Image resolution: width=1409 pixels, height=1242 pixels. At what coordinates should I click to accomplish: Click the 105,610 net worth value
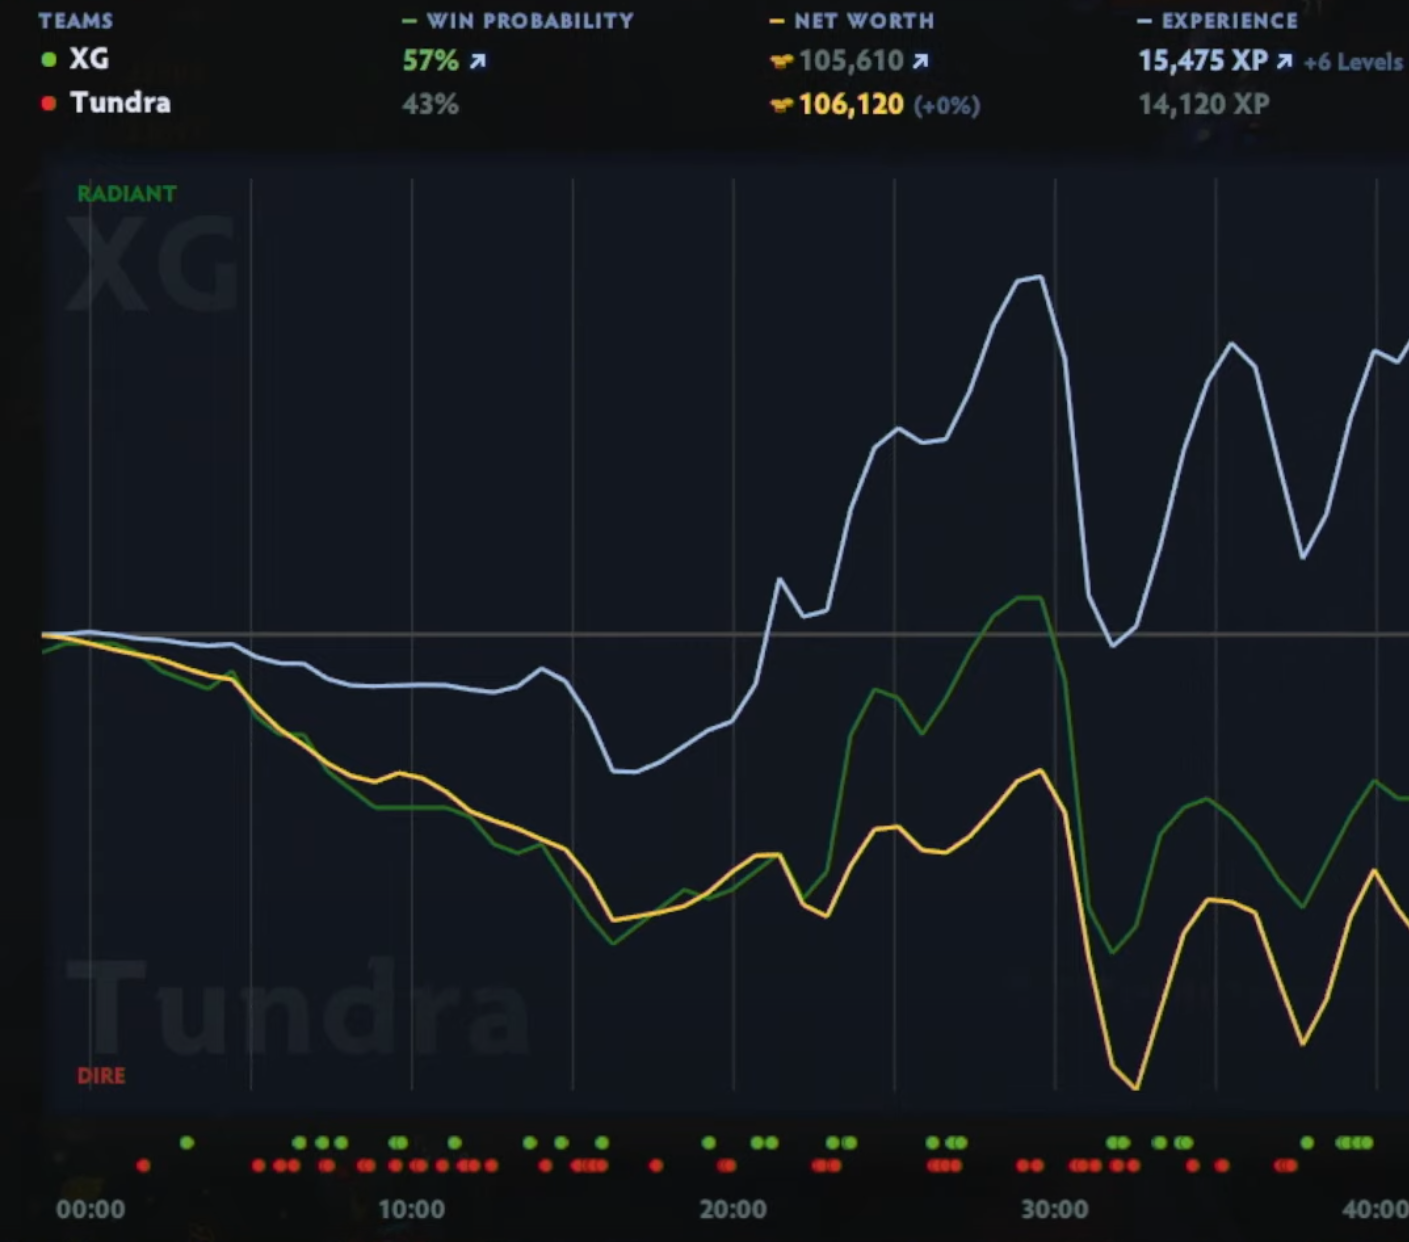coord(851,61)
